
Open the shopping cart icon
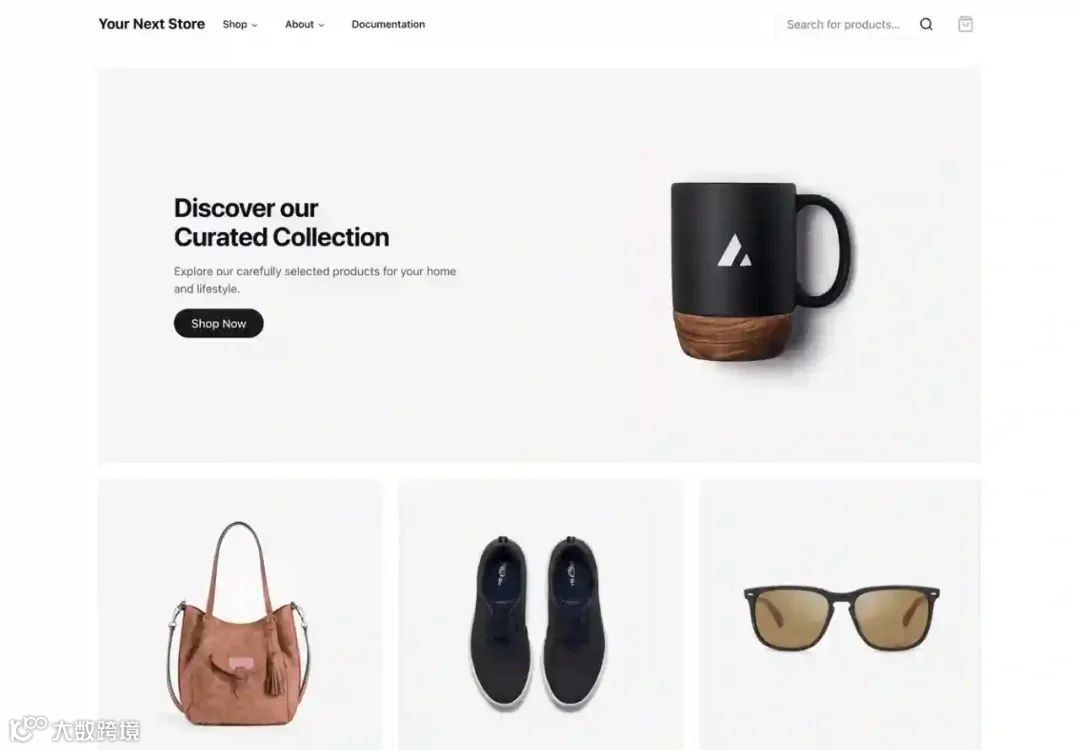(x=965, y=24)
